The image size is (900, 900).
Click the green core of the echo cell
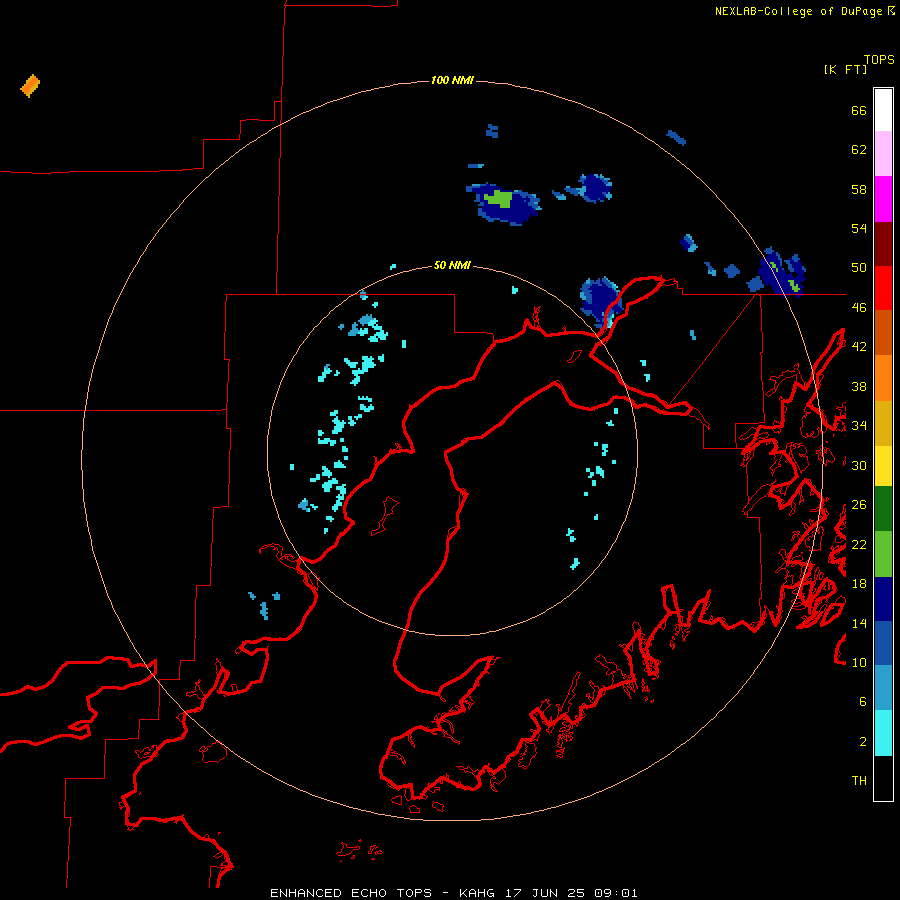click(498, 199)
